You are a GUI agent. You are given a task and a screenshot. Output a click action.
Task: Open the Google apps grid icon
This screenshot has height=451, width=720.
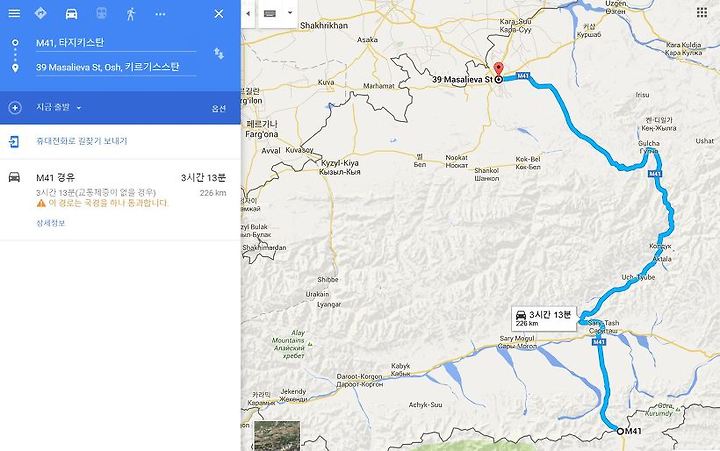[x=702, y=12]
